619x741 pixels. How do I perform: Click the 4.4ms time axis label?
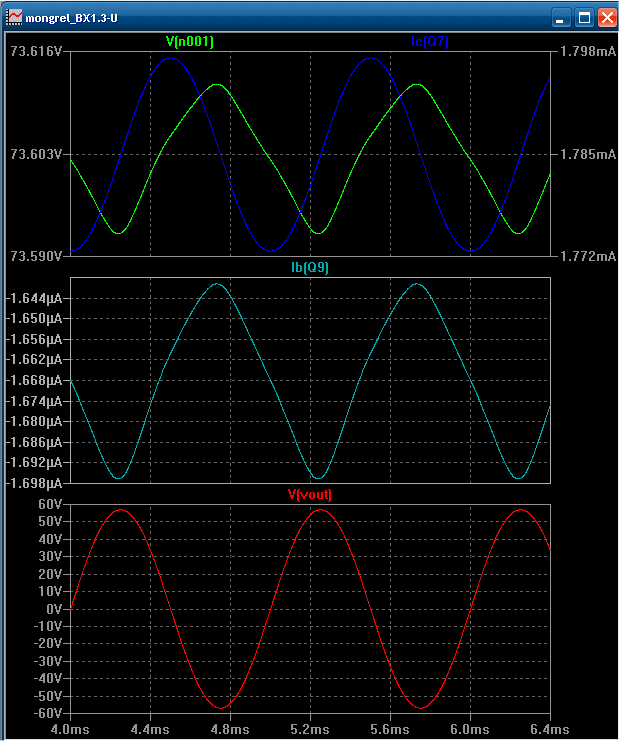[x=150, y=730]
